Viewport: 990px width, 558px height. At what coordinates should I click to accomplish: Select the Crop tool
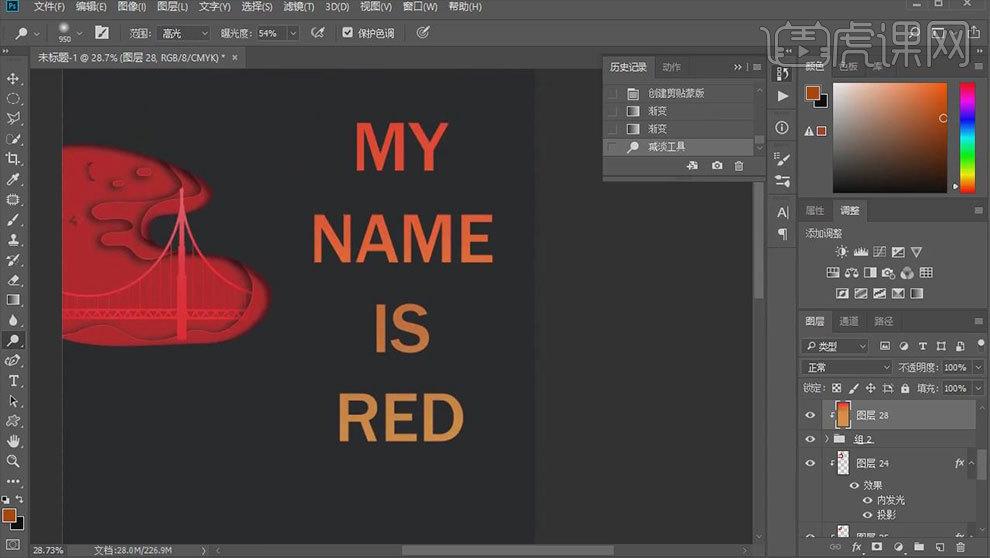point(14,159)
